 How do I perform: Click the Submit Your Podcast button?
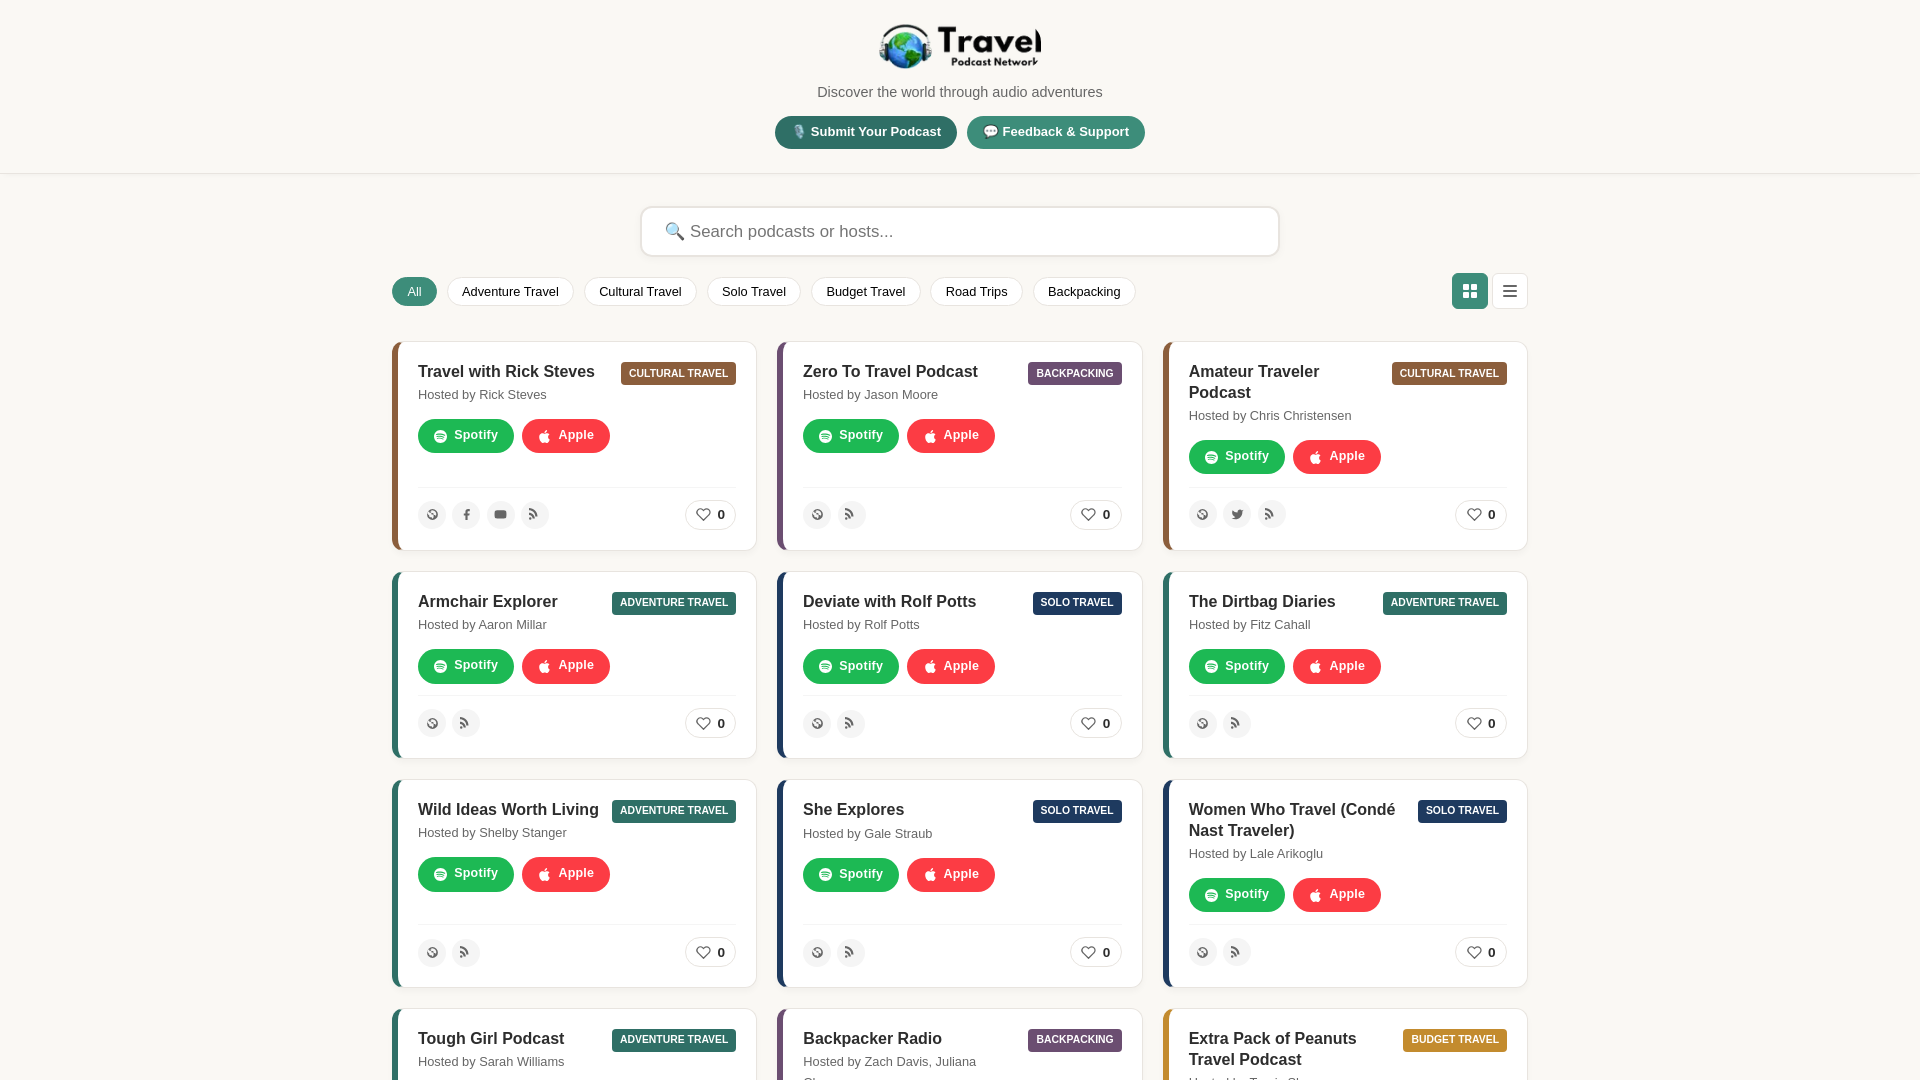click(866, 132)
